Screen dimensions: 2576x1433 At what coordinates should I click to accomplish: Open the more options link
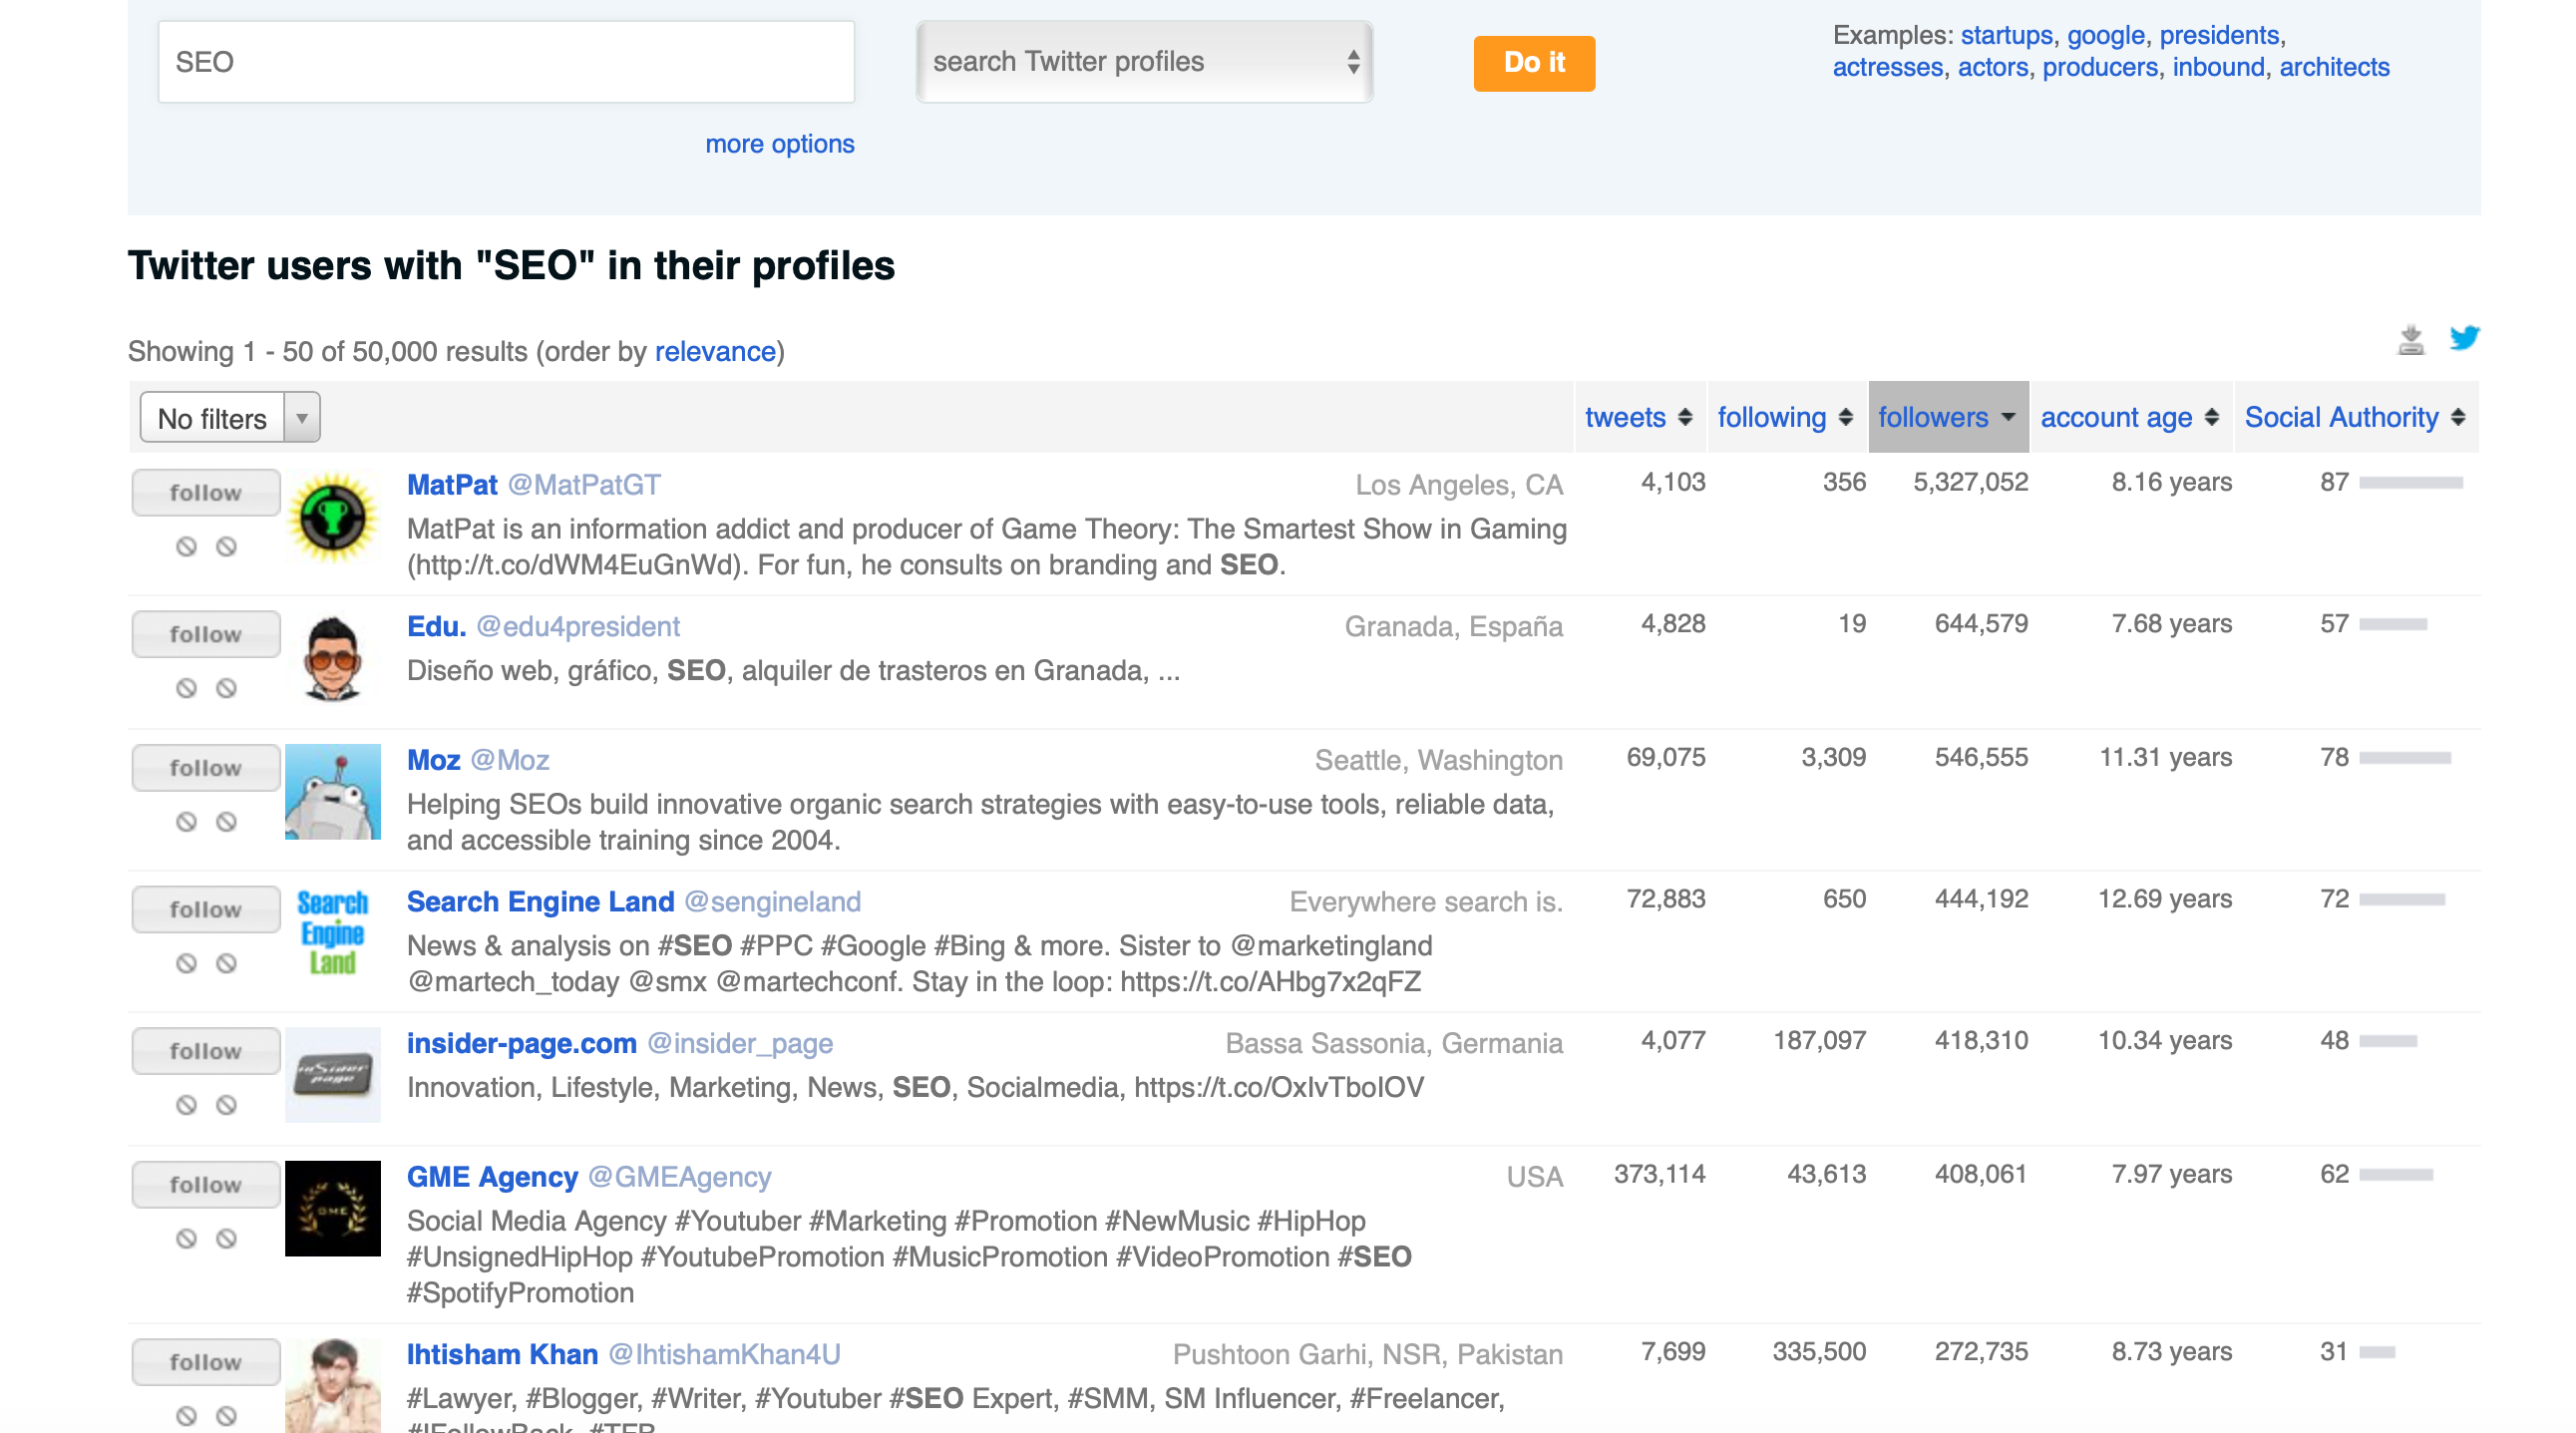click(779, 144)
